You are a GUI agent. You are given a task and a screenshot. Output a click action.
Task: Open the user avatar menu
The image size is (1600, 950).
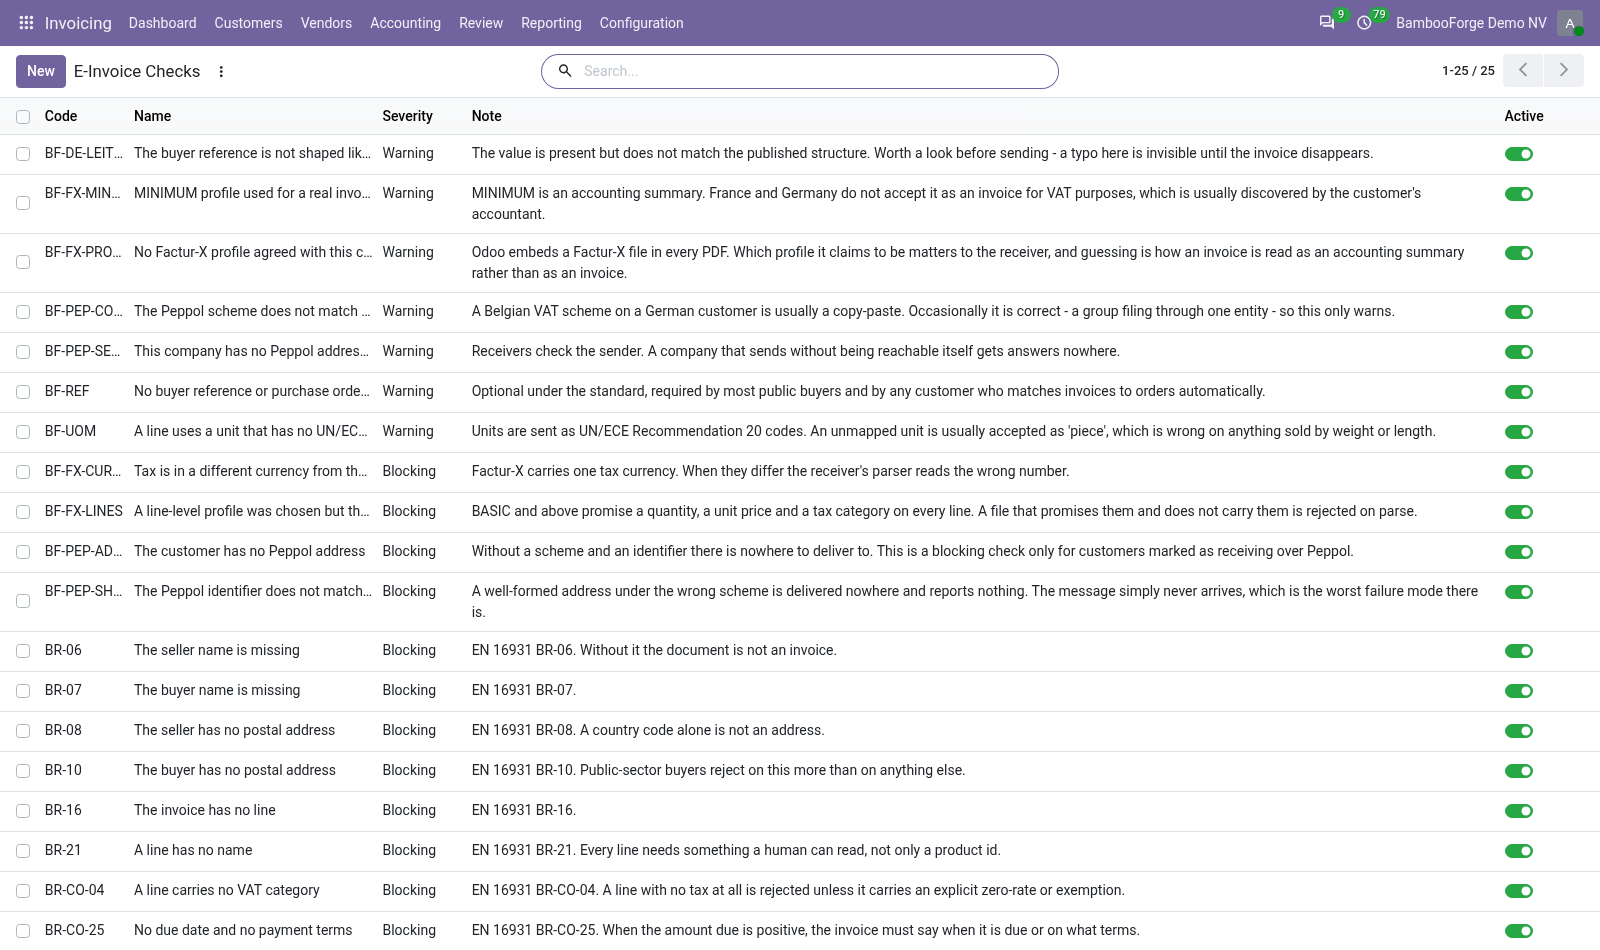pyautogui.click(x=1570, y=23)
